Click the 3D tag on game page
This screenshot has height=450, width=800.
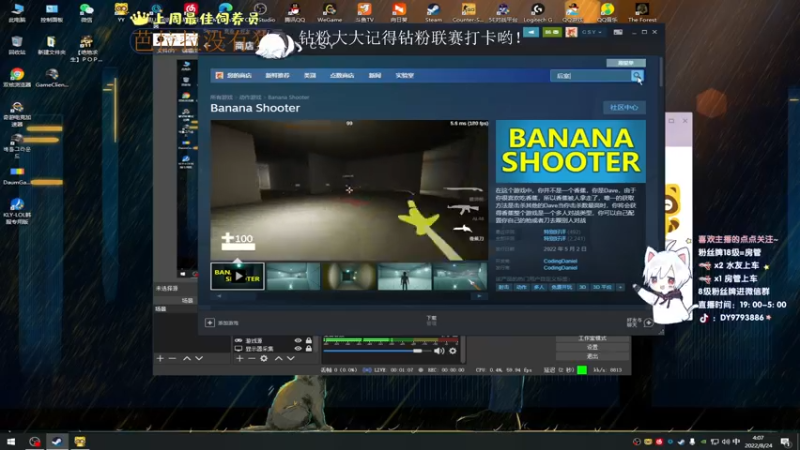(x=582, y=287)
